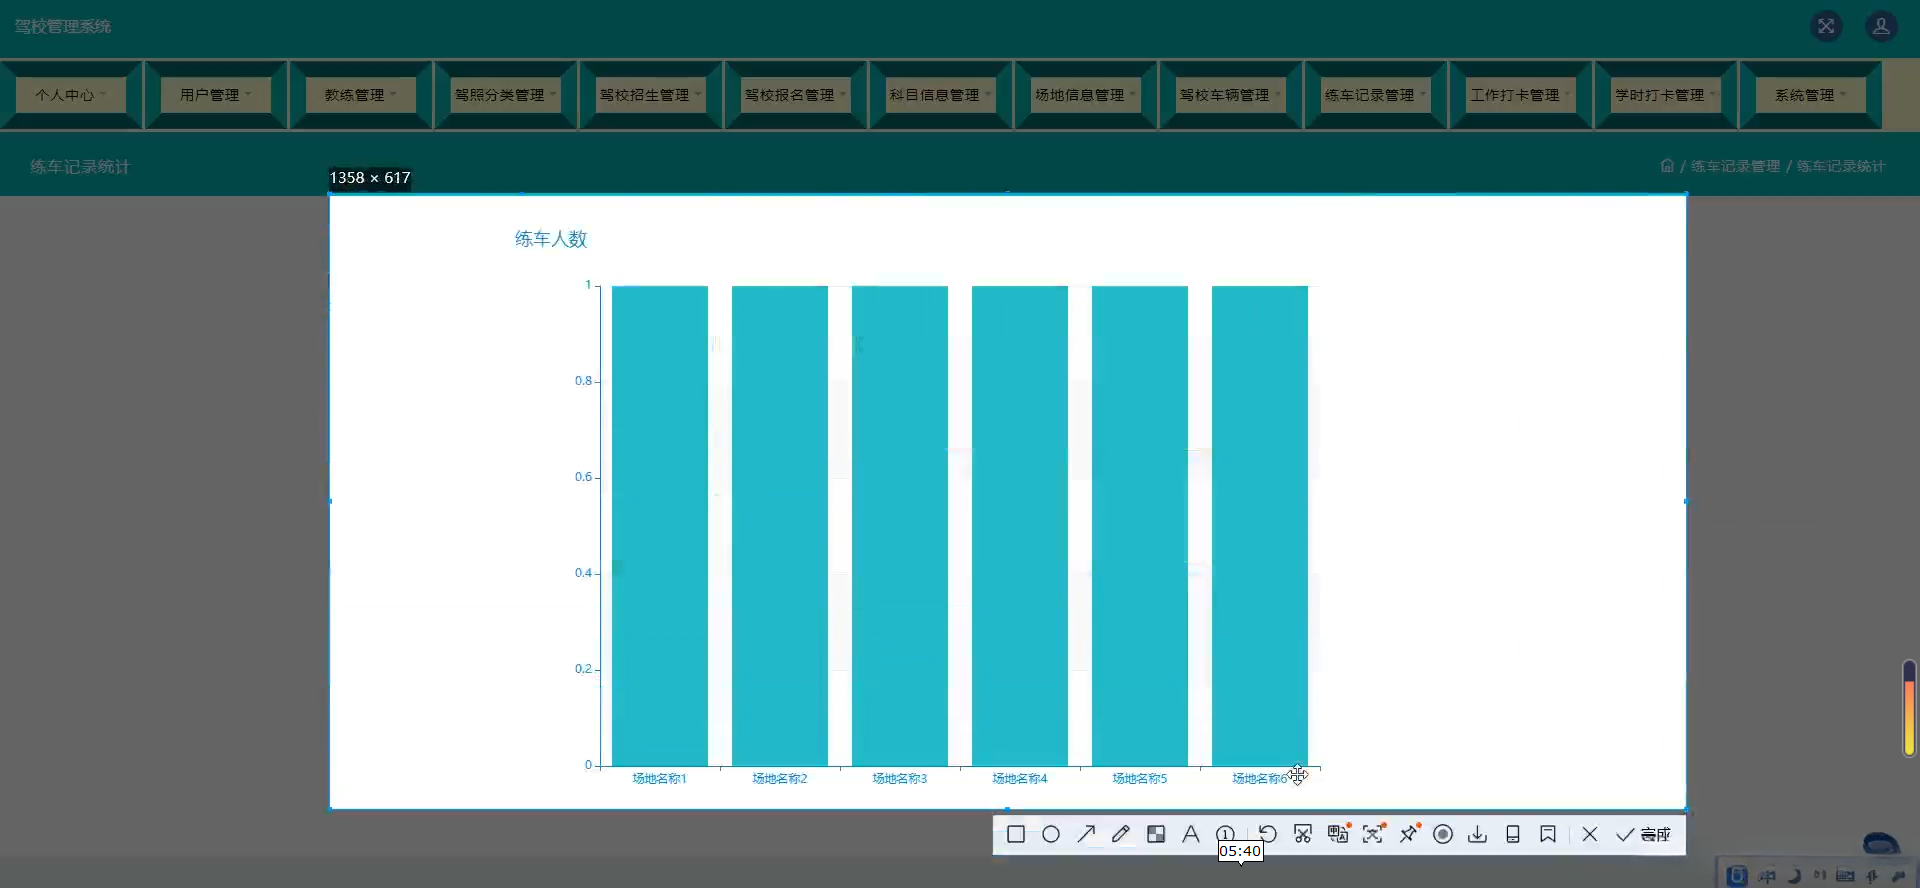1920x888 pixels.
Task: Click the scissors long-screenshot icon
Action: 1303,834
